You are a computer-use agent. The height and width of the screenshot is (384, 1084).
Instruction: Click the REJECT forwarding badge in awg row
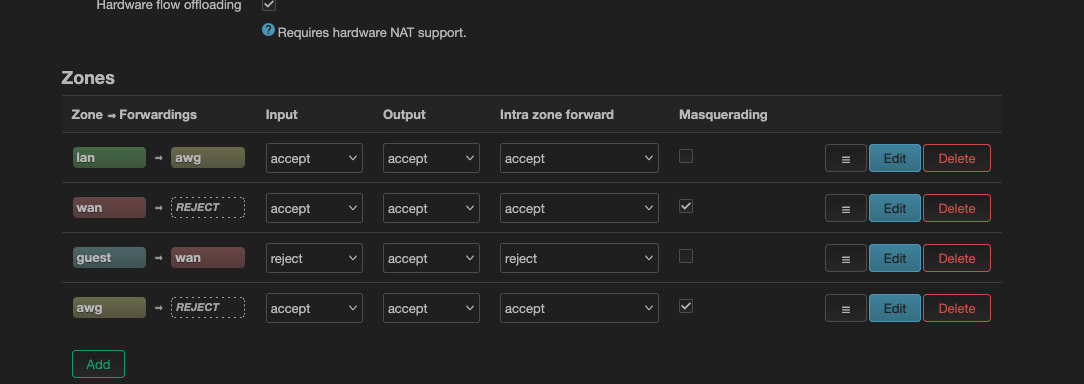point(207,307)
